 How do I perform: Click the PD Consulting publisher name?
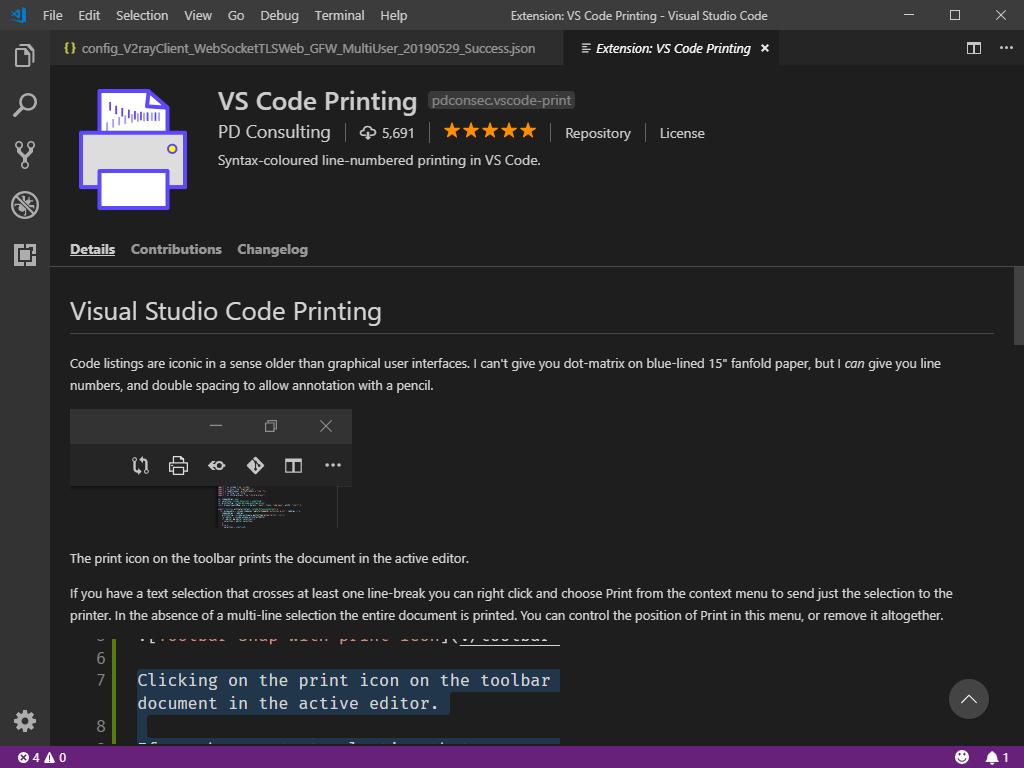click(274, 132)
